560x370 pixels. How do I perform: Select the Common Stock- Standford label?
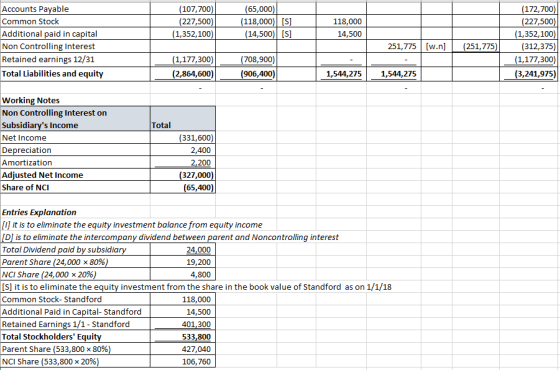pos(52,299)
